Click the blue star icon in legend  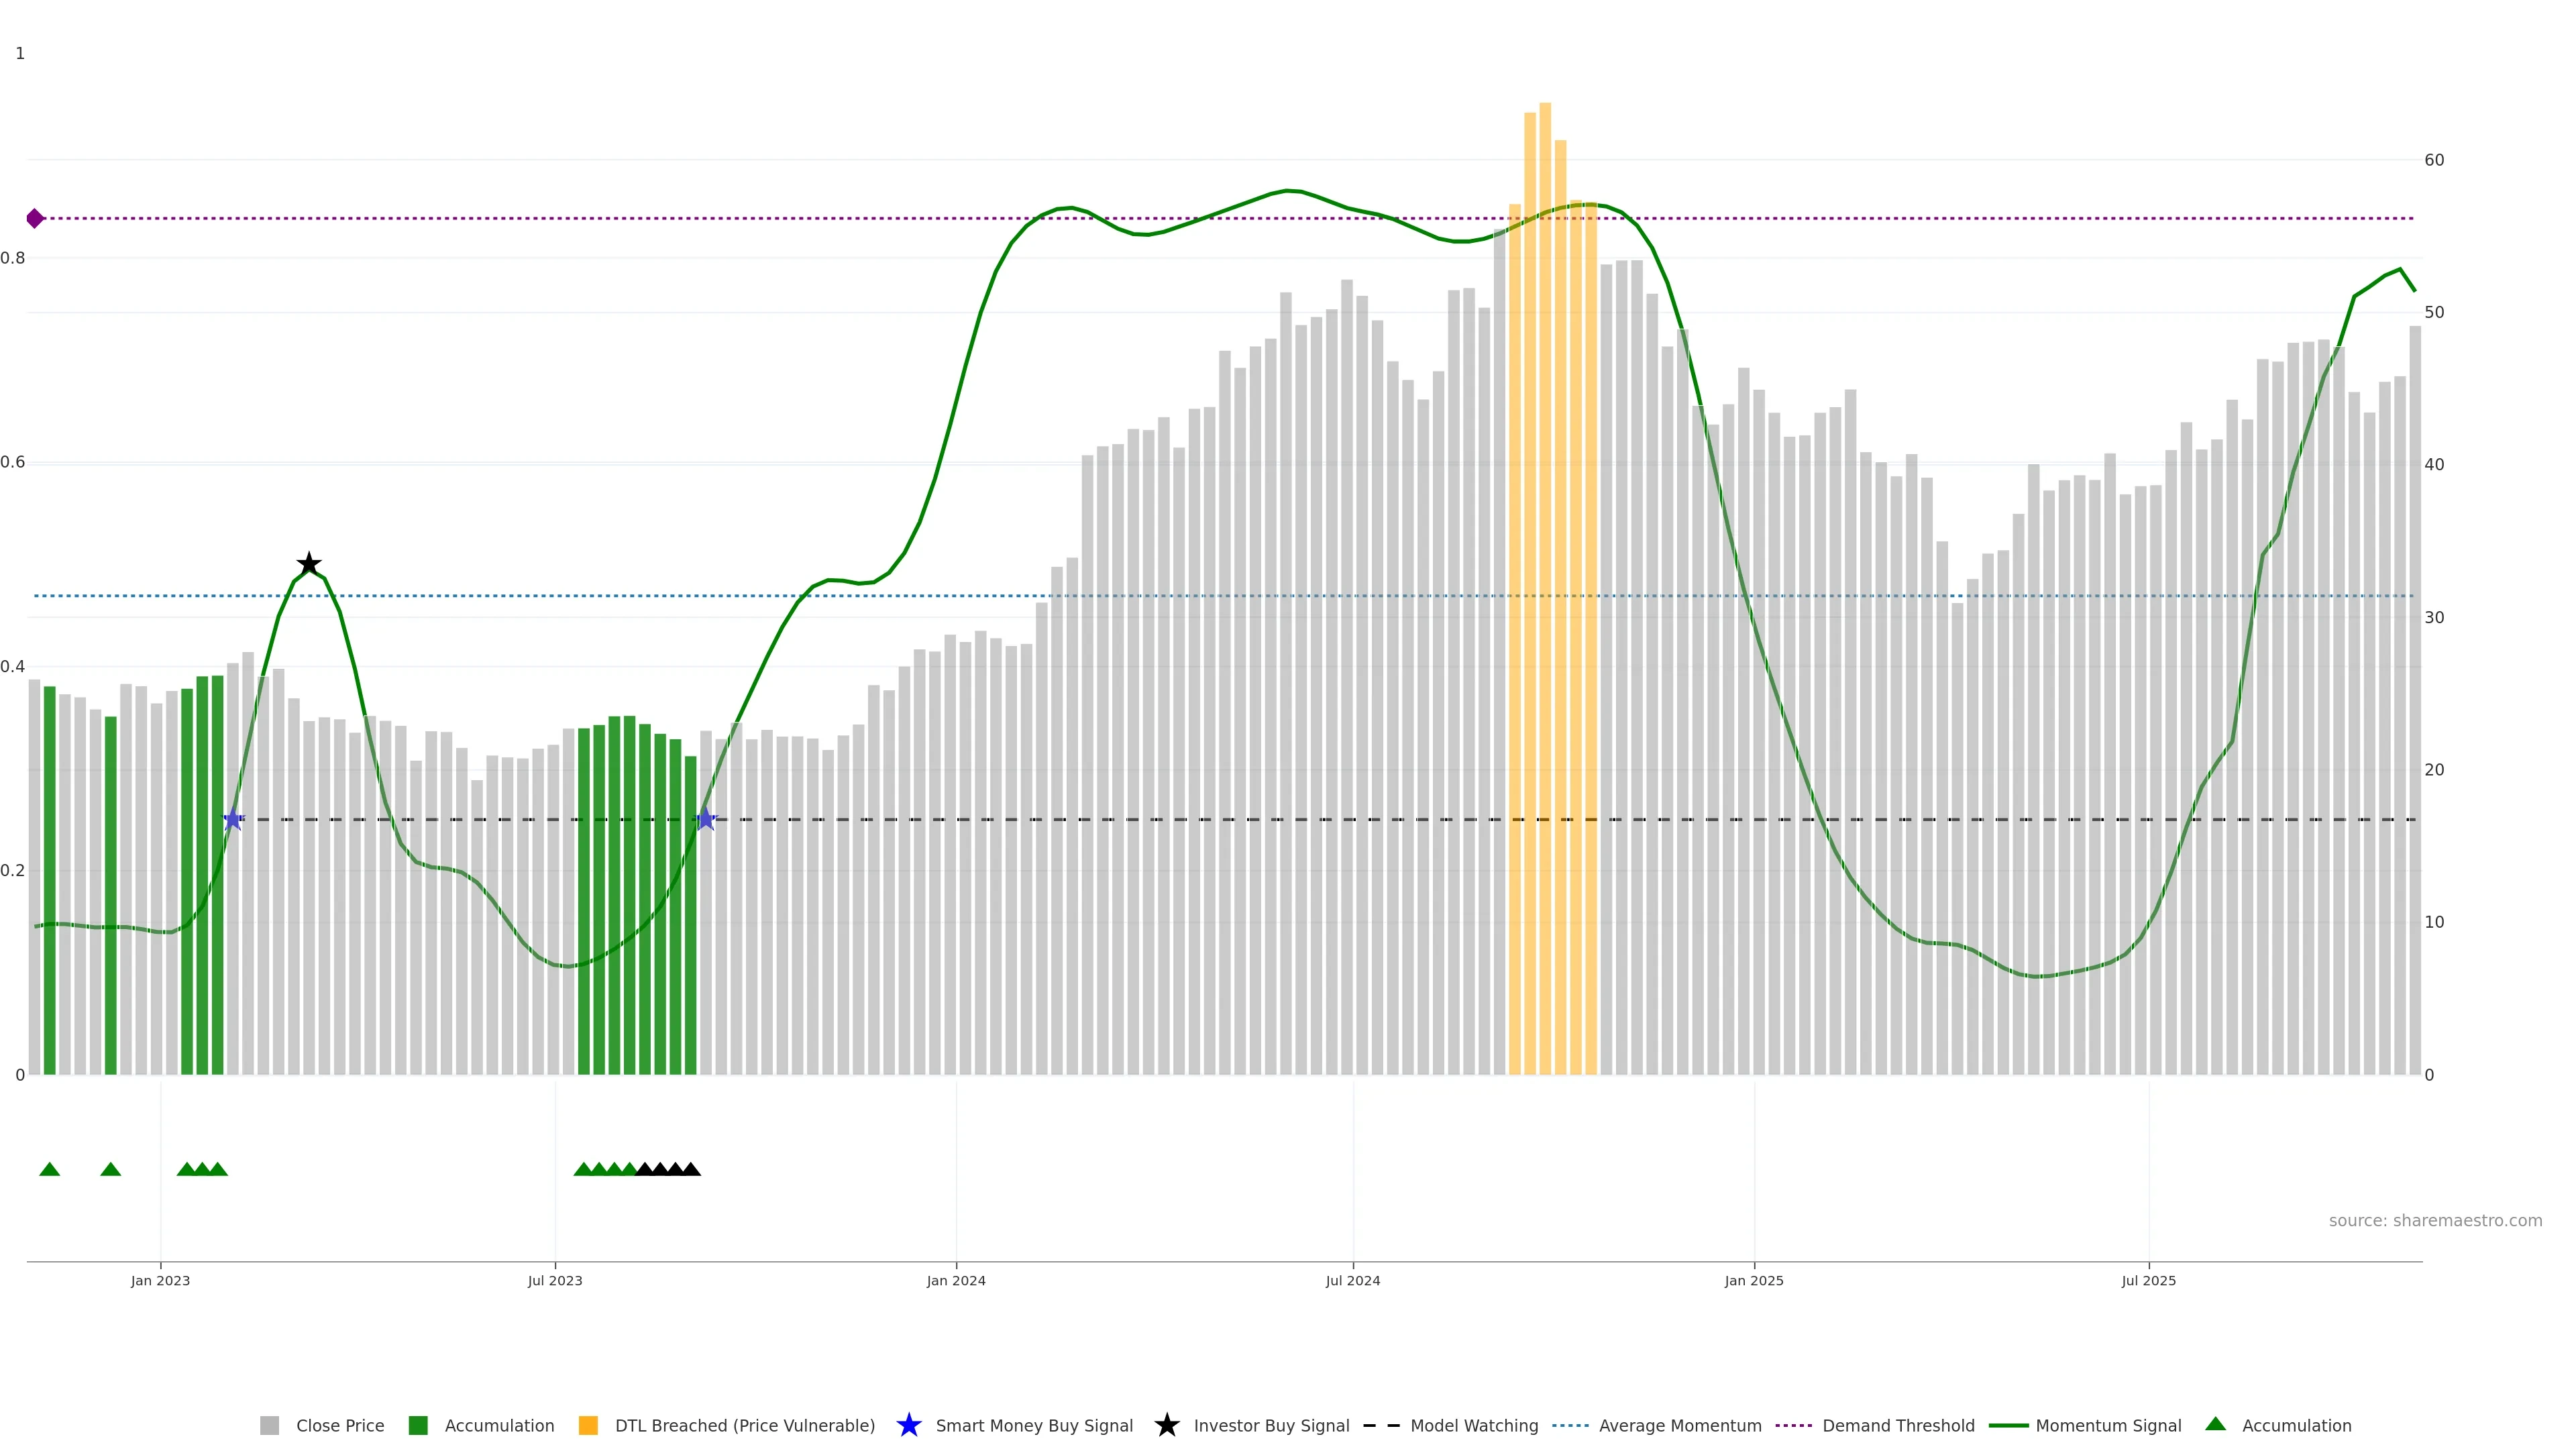click(908, 1426)
